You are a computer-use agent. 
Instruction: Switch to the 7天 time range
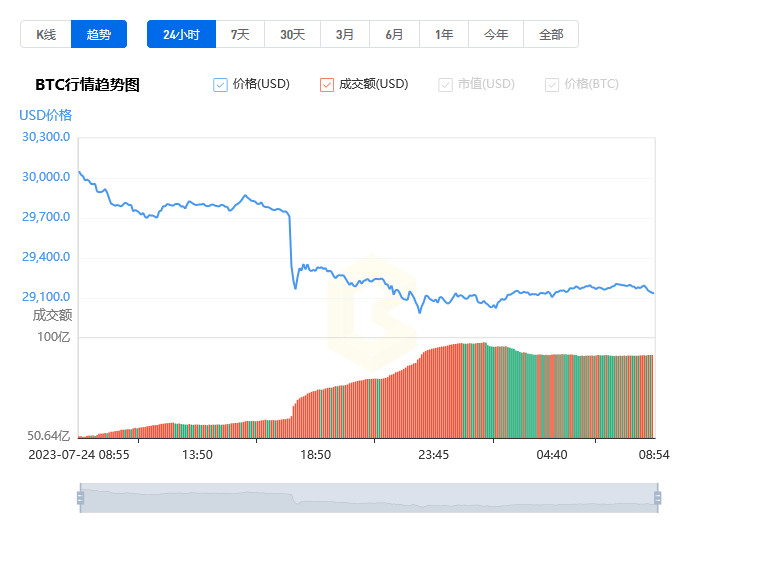[240, 34]
